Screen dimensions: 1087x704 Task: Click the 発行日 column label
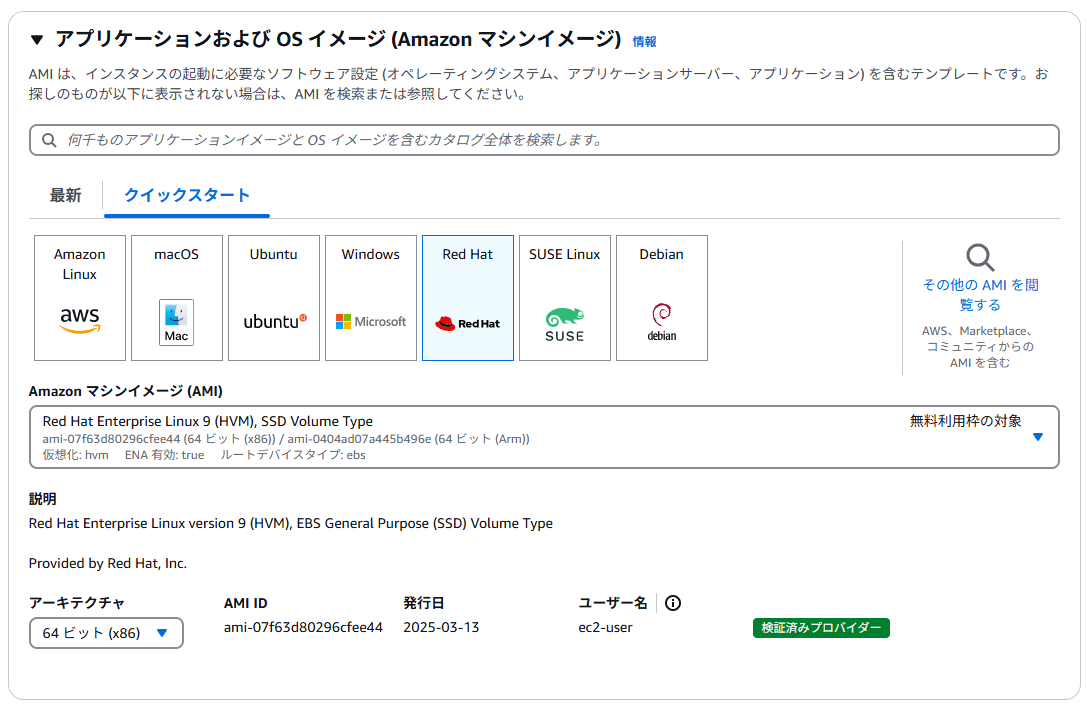424,603
